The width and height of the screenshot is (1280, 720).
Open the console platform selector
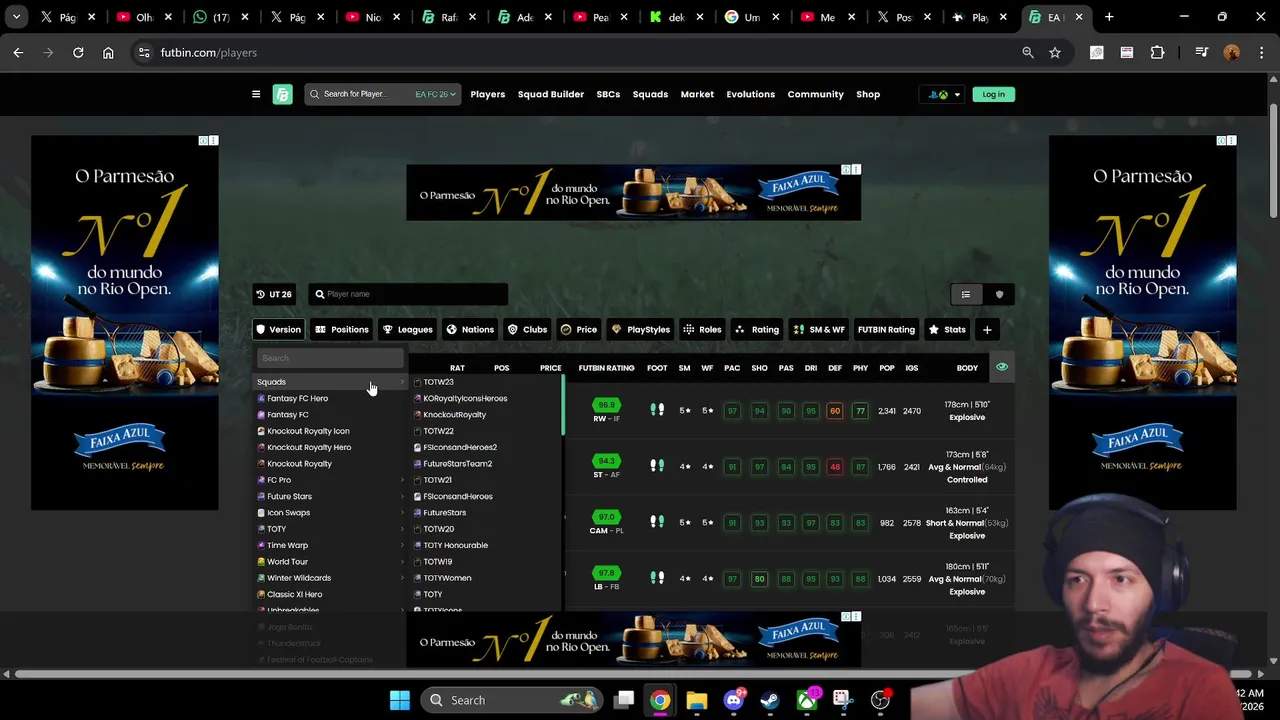tap(943, 94)
